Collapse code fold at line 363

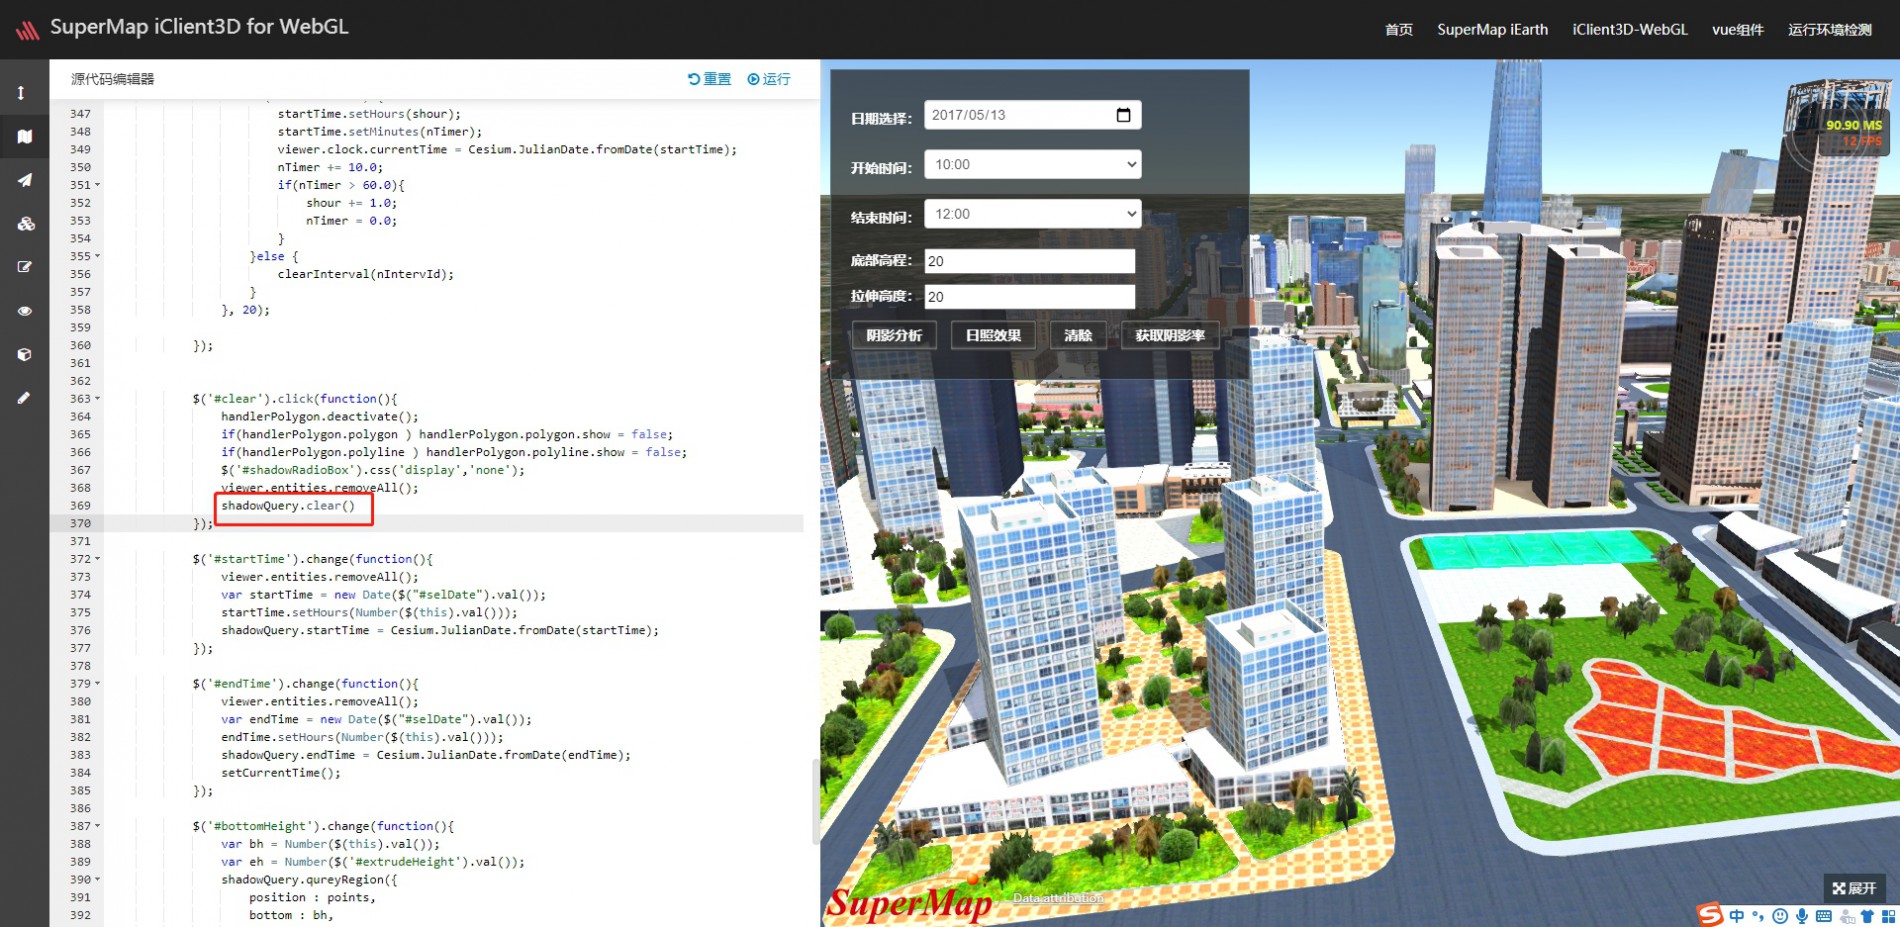tap(97, 399)
